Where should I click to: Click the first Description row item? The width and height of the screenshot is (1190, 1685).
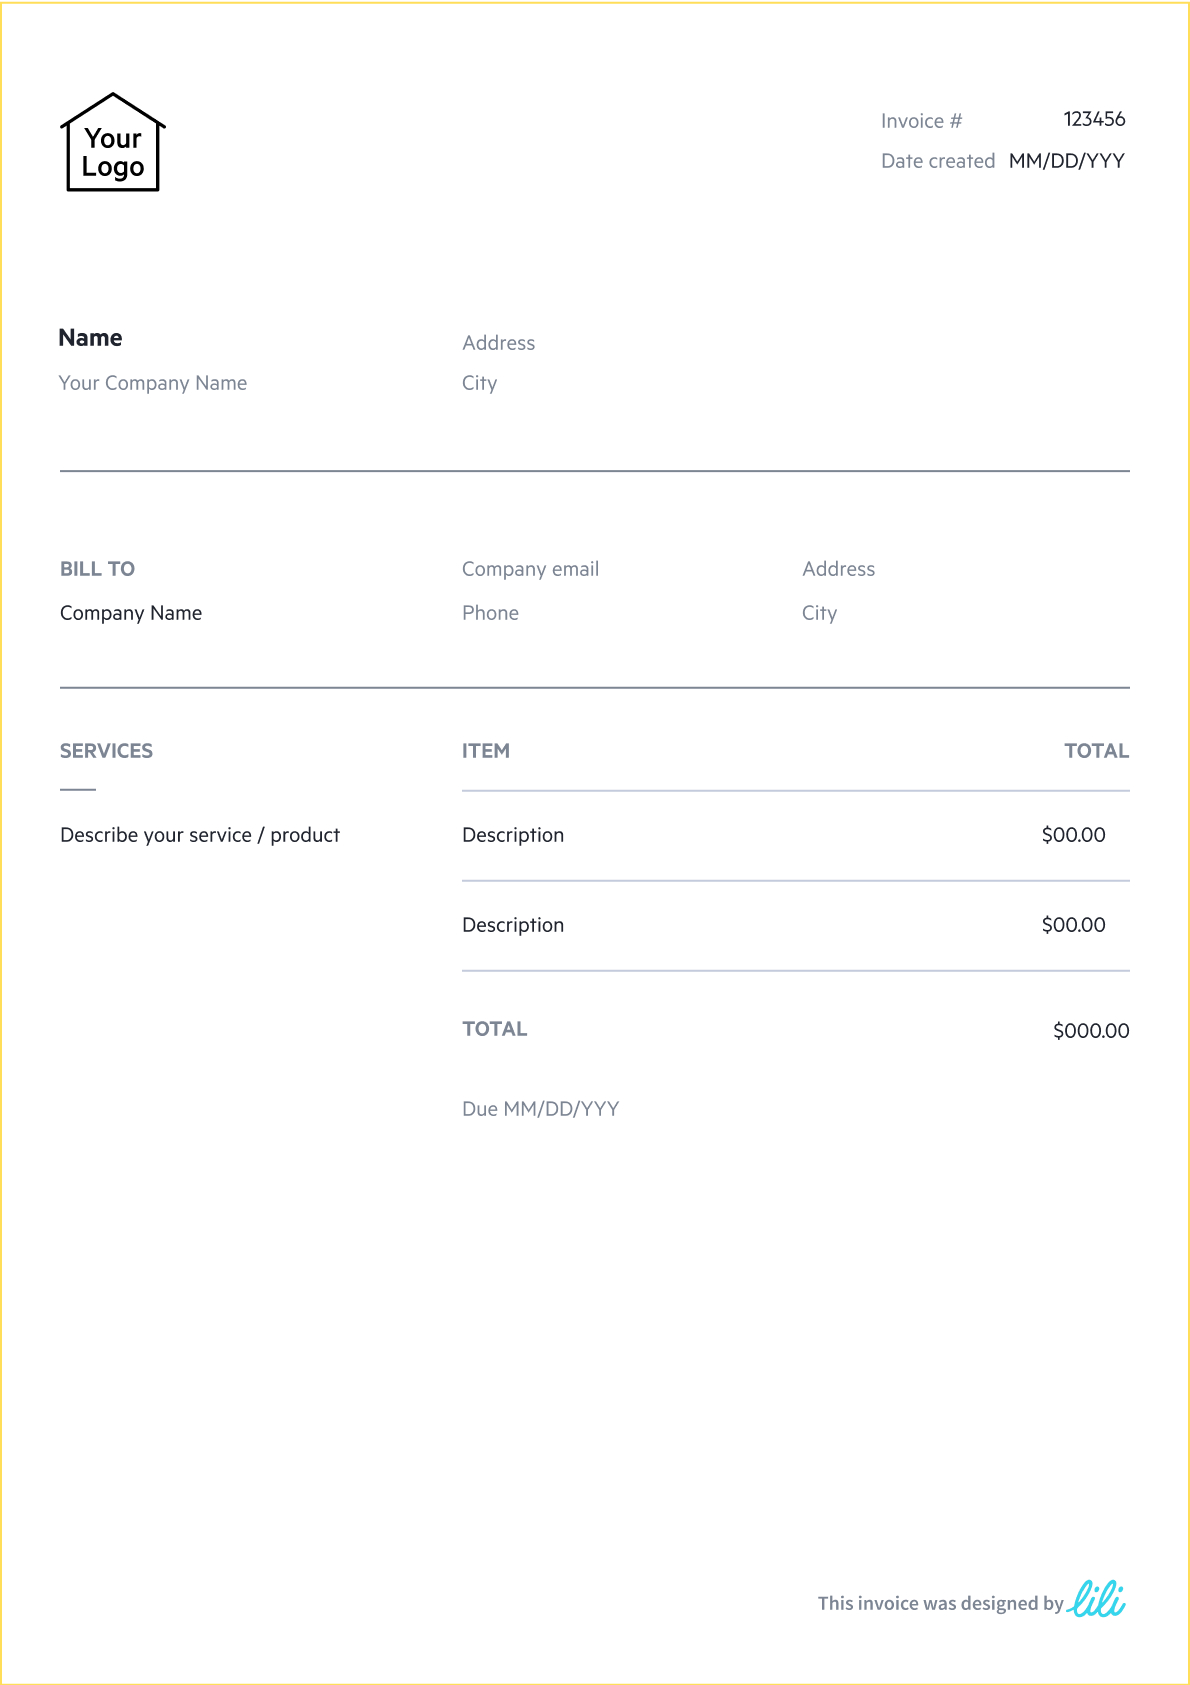click(x=513, y=835)
